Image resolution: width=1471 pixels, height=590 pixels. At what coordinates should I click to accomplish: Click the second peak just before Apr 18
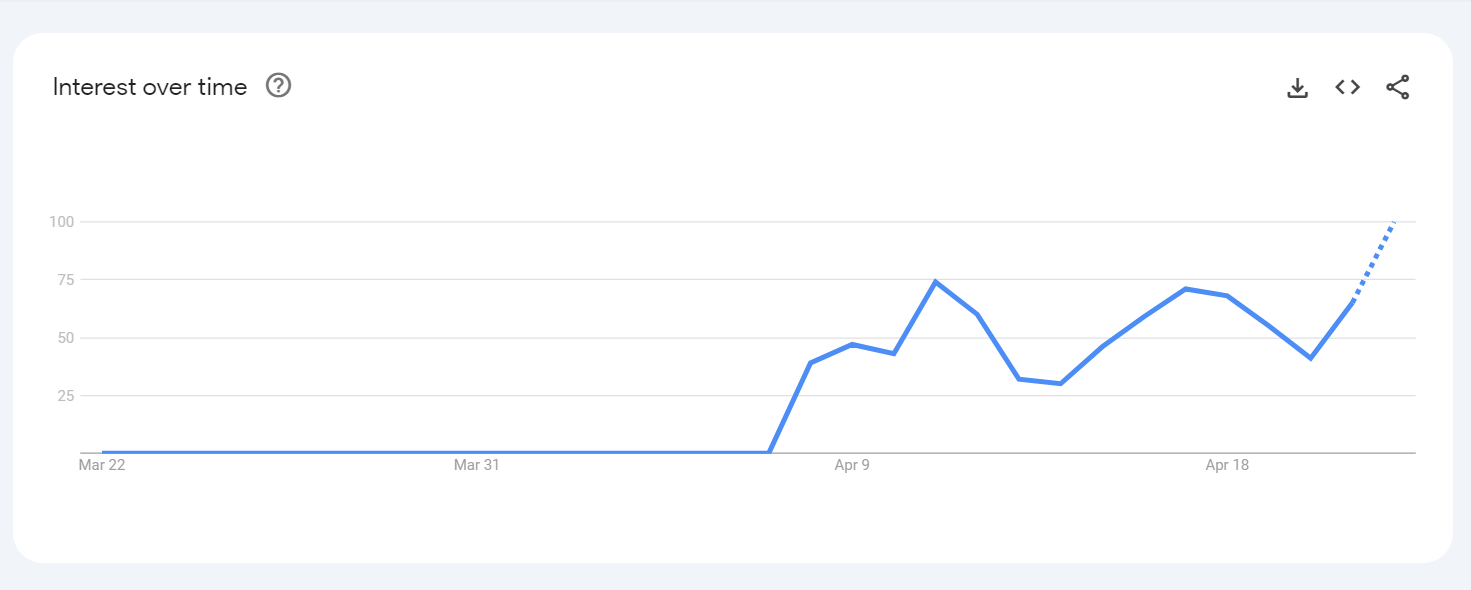tap(1185, 289)
